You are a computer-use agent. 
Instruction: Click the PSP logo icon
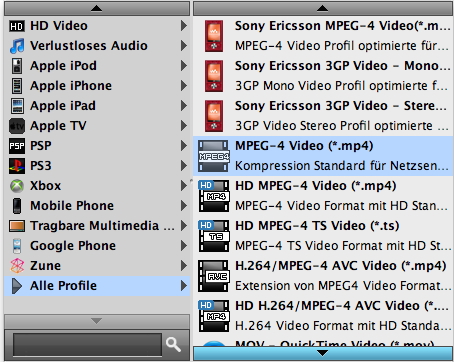(x=17, y=146)
